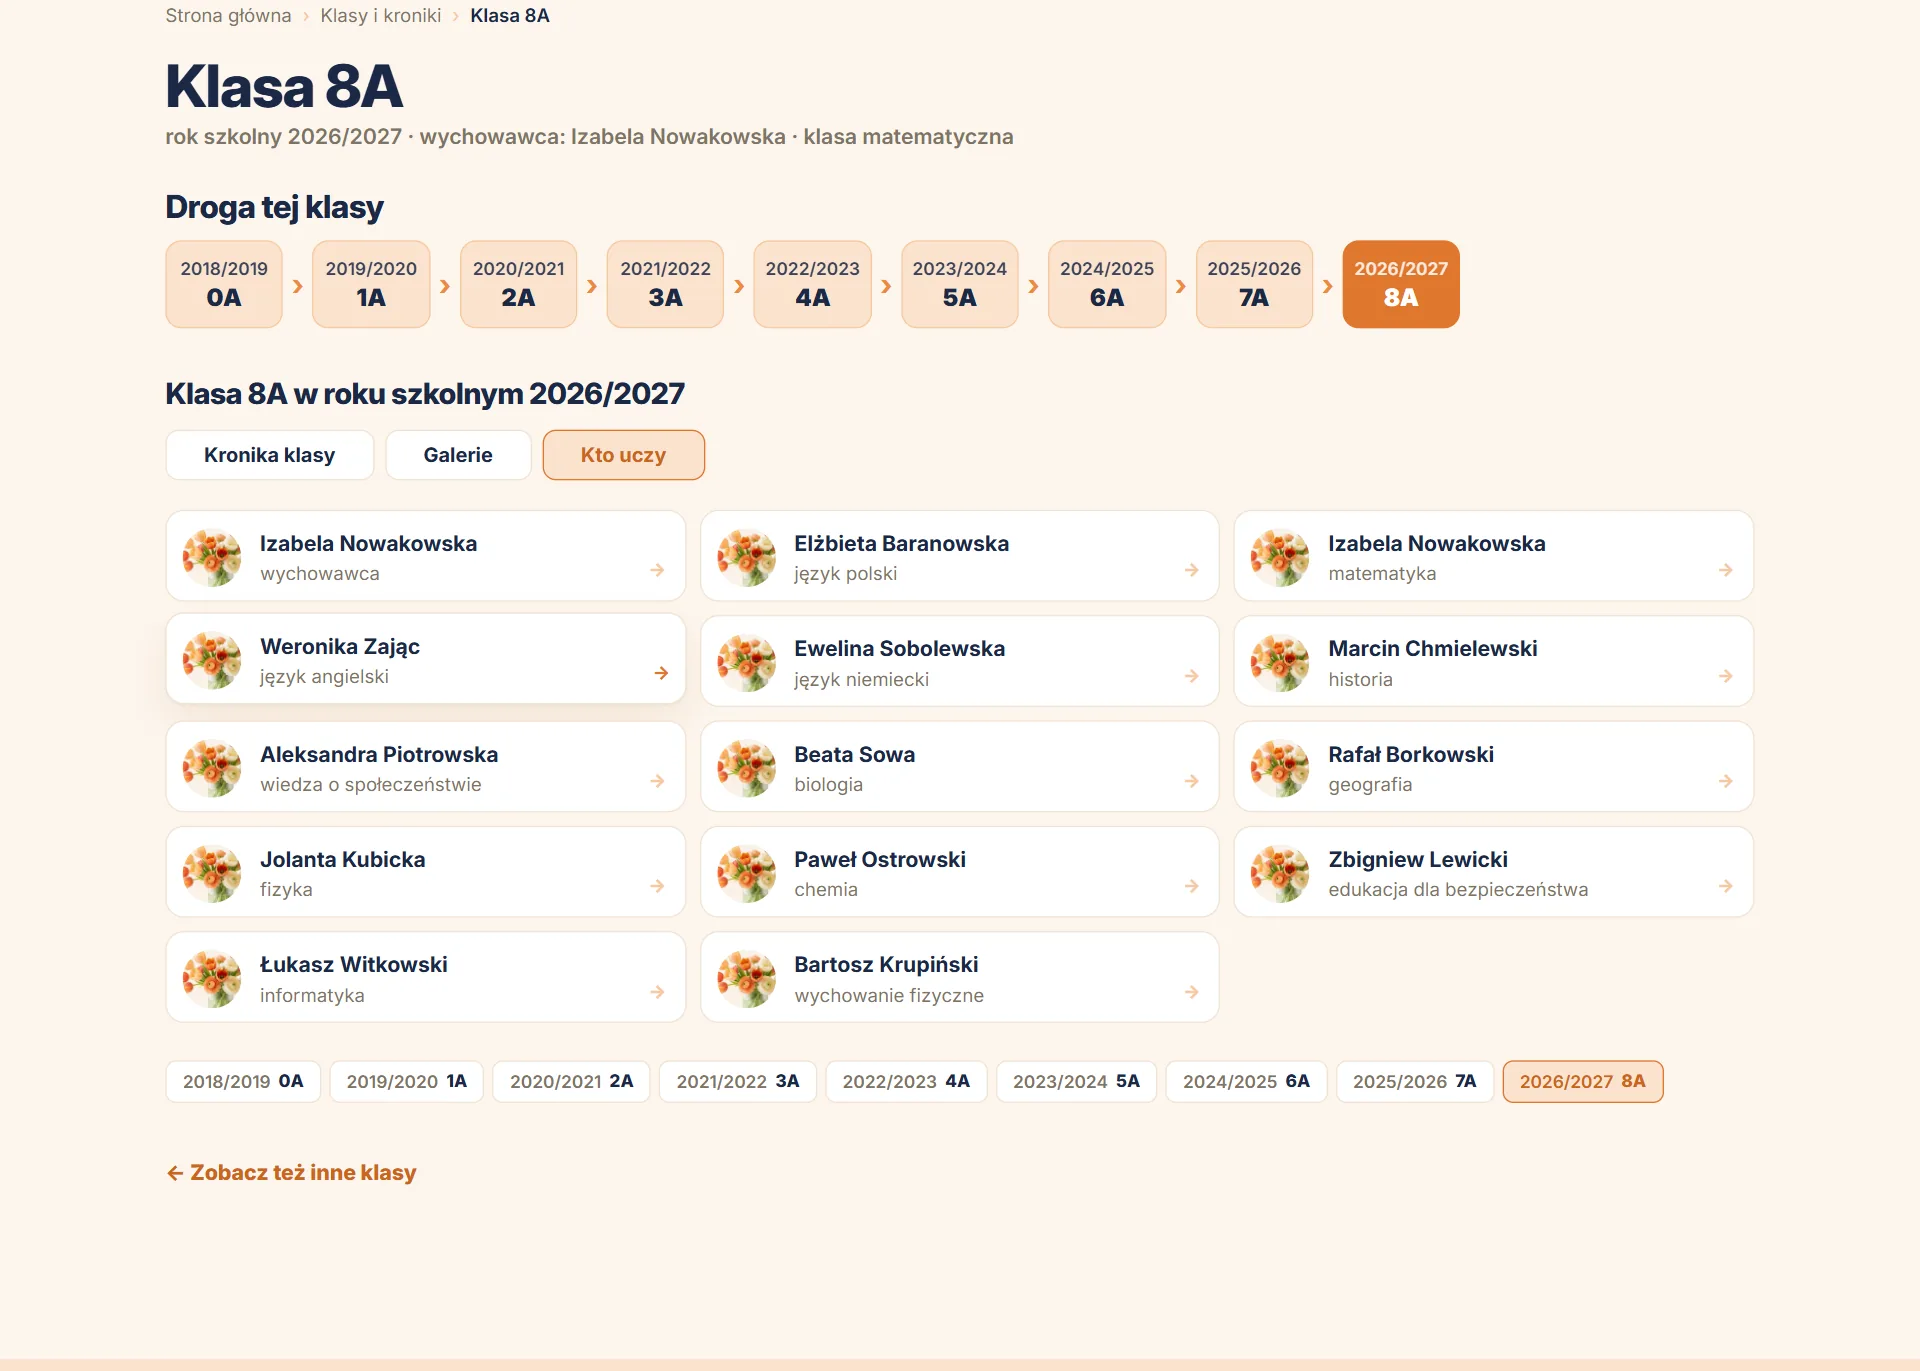Select 2023/2024 5A timeline card
1920x1371 pixels.
(960, 284)
